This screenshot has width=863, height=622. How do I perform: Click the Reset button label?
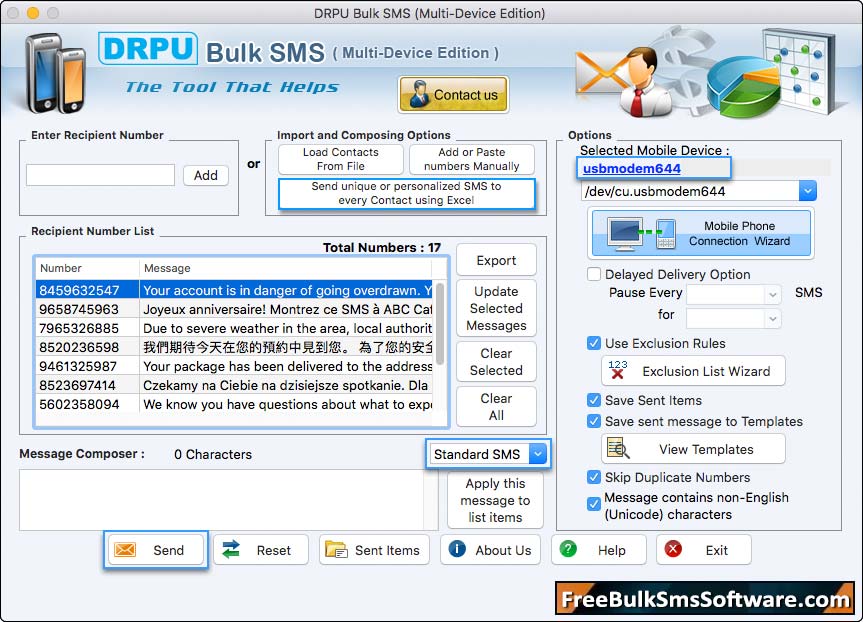click(274, 550)
